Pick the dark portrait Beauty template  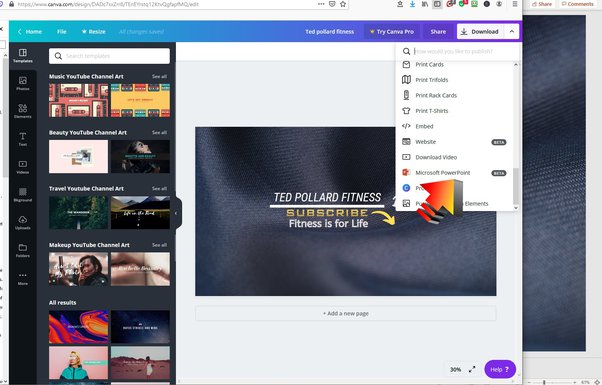pos(140,157)
